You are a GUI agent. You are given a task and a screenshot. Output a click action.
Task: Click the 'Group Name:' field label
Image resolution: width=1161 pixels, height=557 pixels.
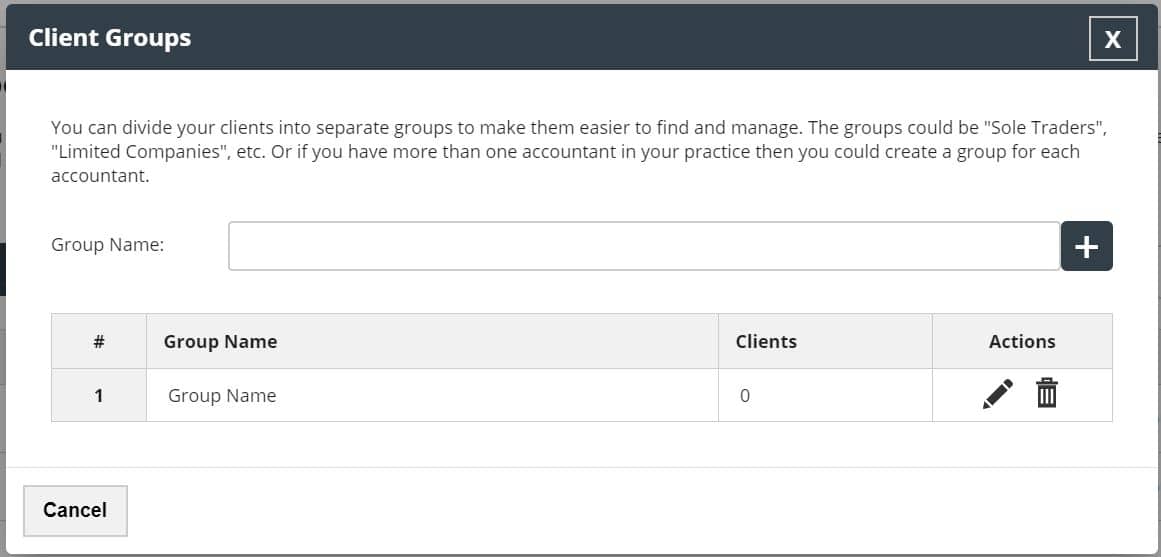107,244
